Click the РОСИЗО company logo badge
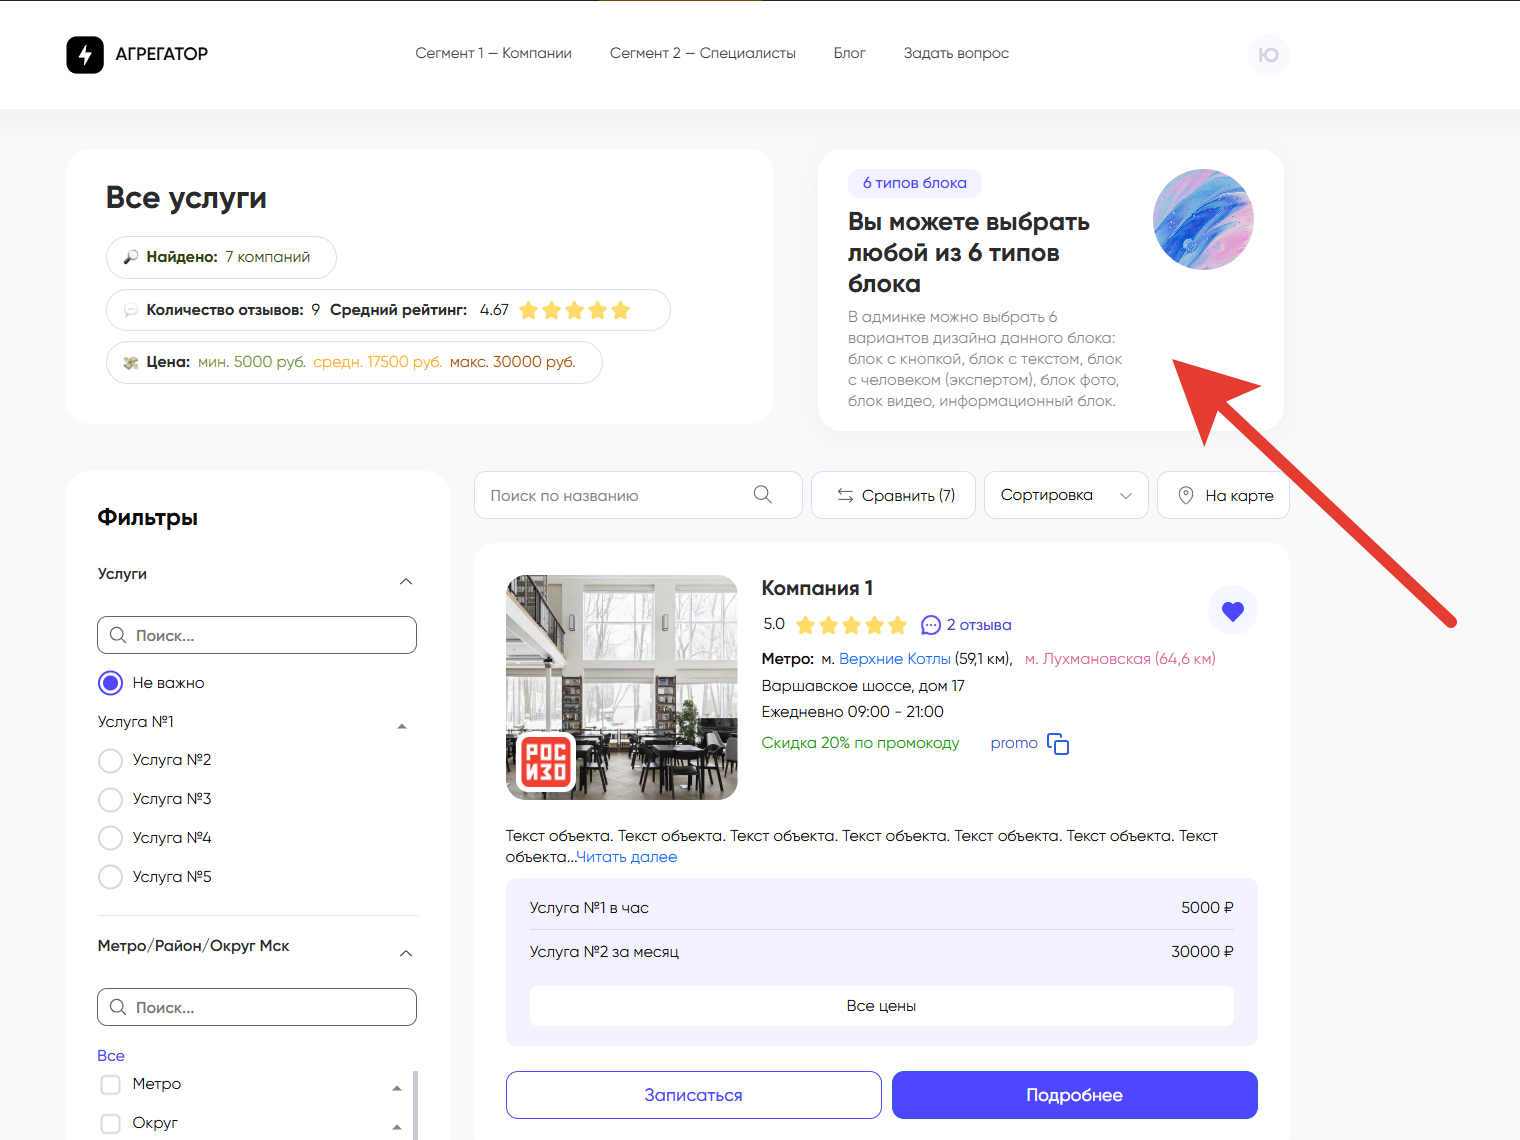This screenshot has width=1520, height=1140. pyautogui.click(x=546, y=762)
